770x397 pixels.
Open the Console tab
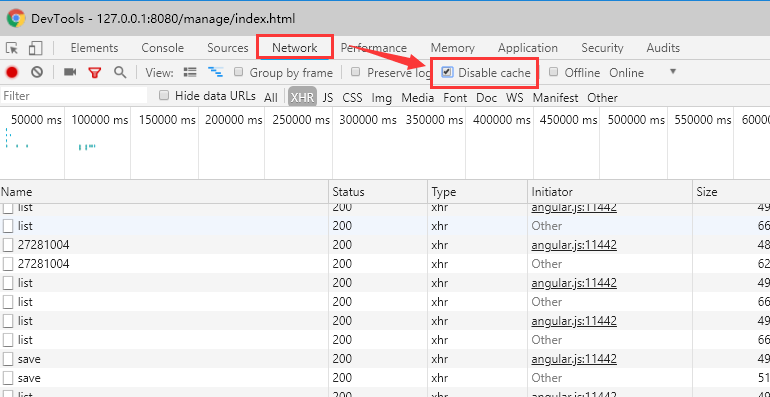[x=163, y=48]
